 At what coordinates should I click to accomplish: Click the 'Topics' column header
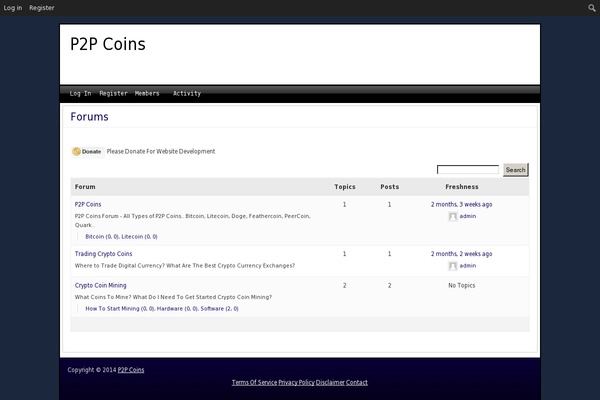click(x=345, y=187)
